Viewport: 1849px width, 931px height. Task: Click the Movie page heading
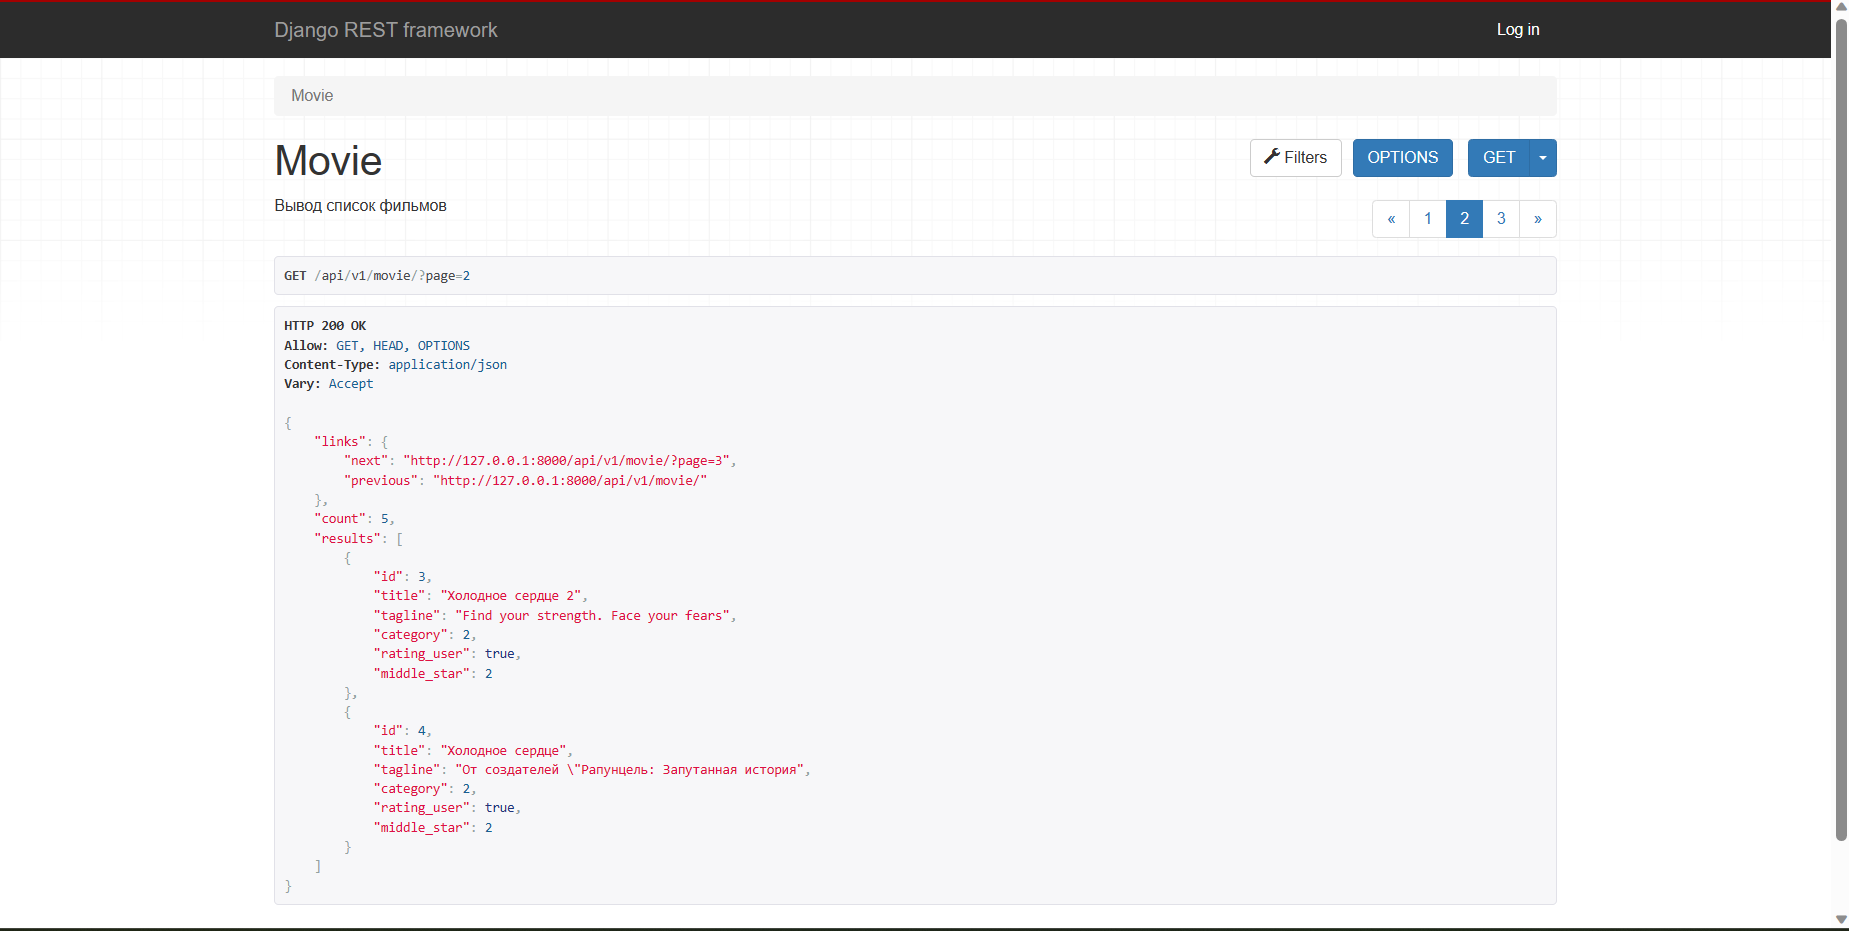point(327,160)
